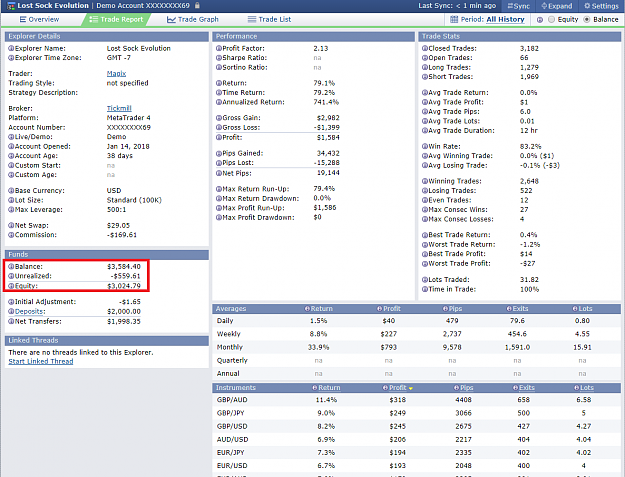Click info icon next to Lots Traded
Image resolution: width=625 pixels, height=477 pixels.
click(x=425, y=279)
